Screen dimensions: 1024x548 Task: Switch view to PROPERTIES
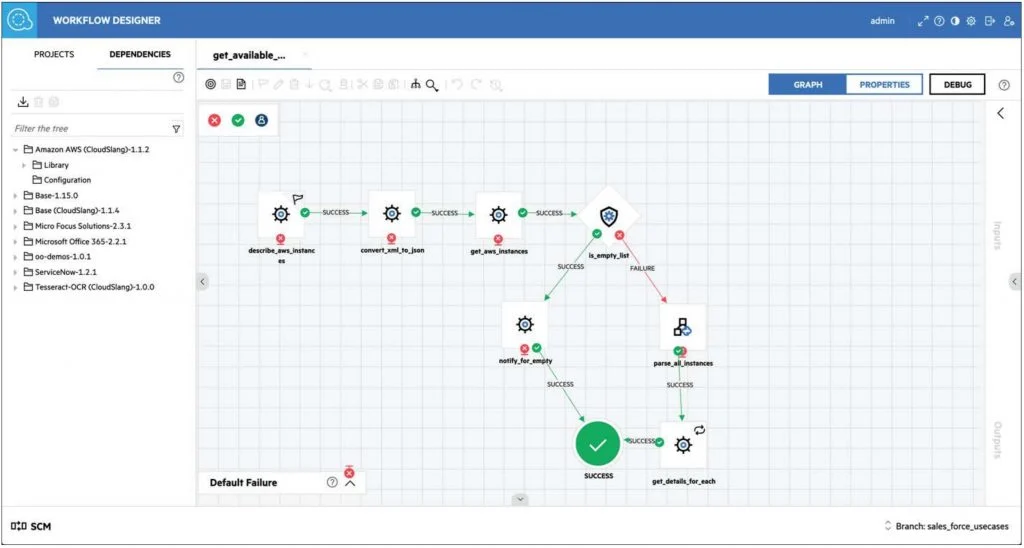884,85
